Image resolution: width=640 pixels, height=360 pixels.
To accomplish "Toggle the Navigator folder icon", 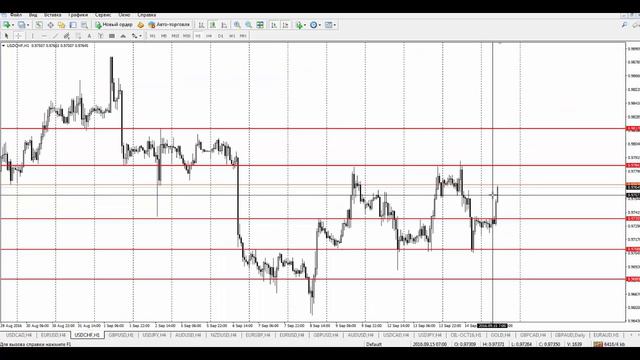I will [61, 25].
